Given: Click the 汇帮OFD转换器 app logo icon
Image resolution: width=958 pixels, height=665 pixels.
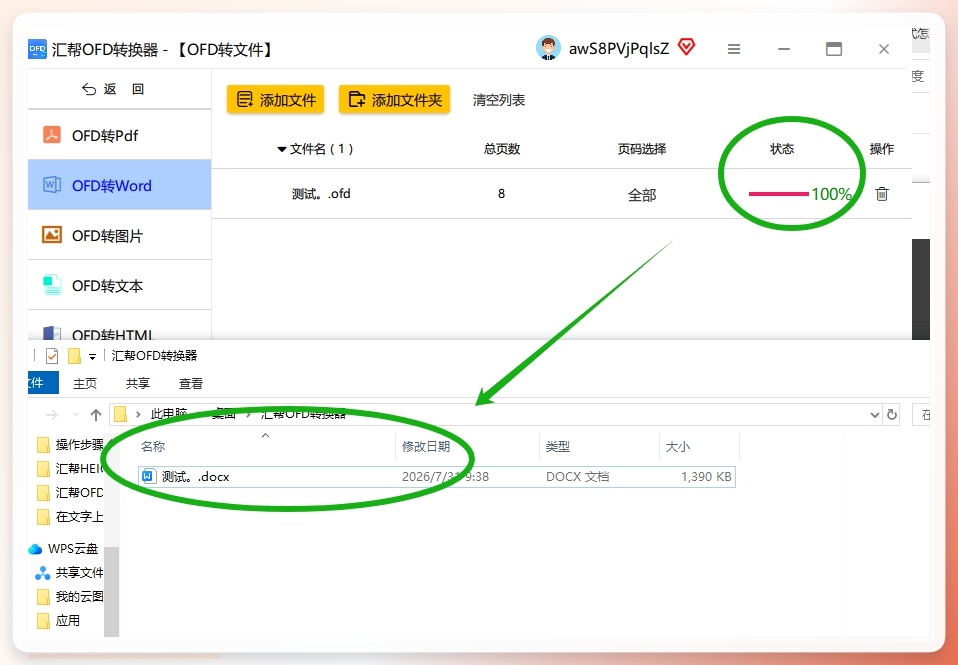Looking at the screenshot, I should point(37,49).
